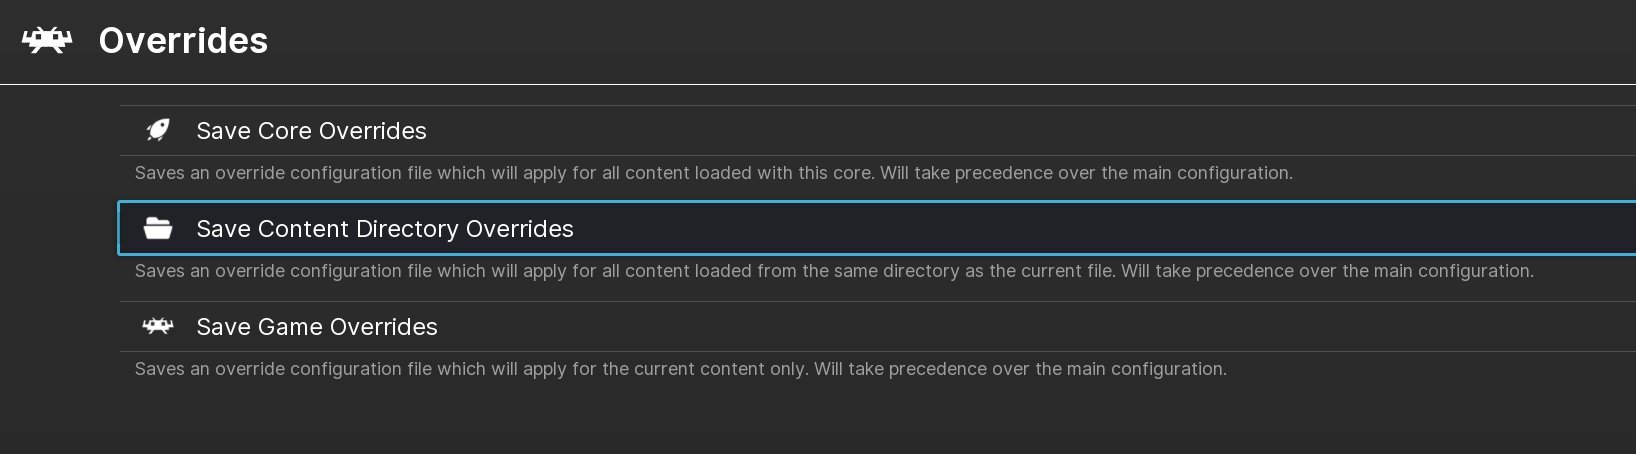Click the word 'Core' in the first menu entry
The width and height of the screenshot is (1636, 454).
pos(285,131)
